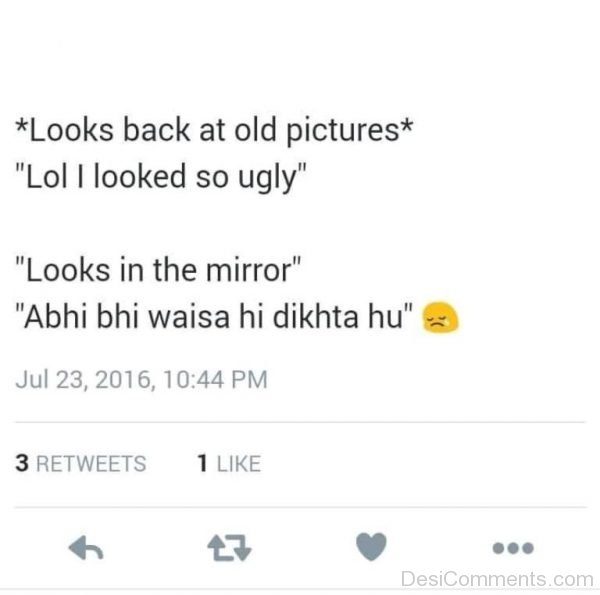Click the bold number 3 before RETWEETS
Viewport: 600px width, 595px height.
(x=22, y=463)
